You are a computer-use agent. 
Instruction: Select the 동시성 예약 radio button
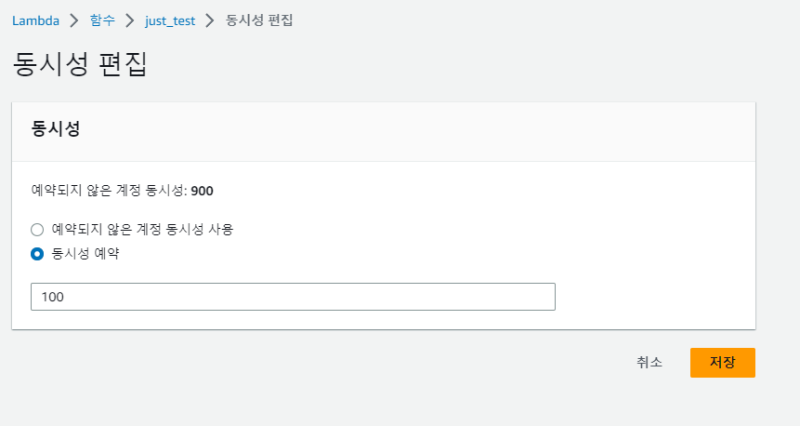(38, 254)
